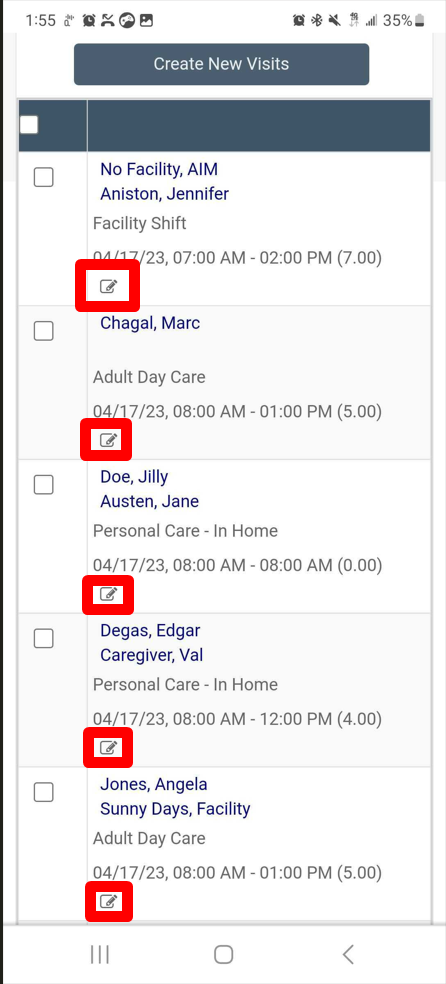Tap Android back navigation icon
Image resolution: width=446 pixels, height=984 pixels.
tap(348, 955)
